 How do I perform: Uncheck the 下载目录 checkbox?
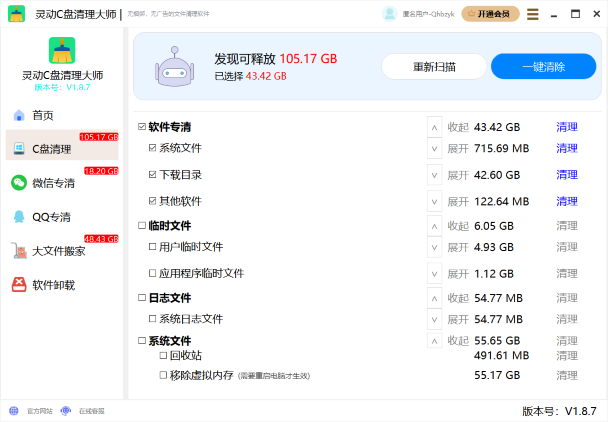coord(152,175)
